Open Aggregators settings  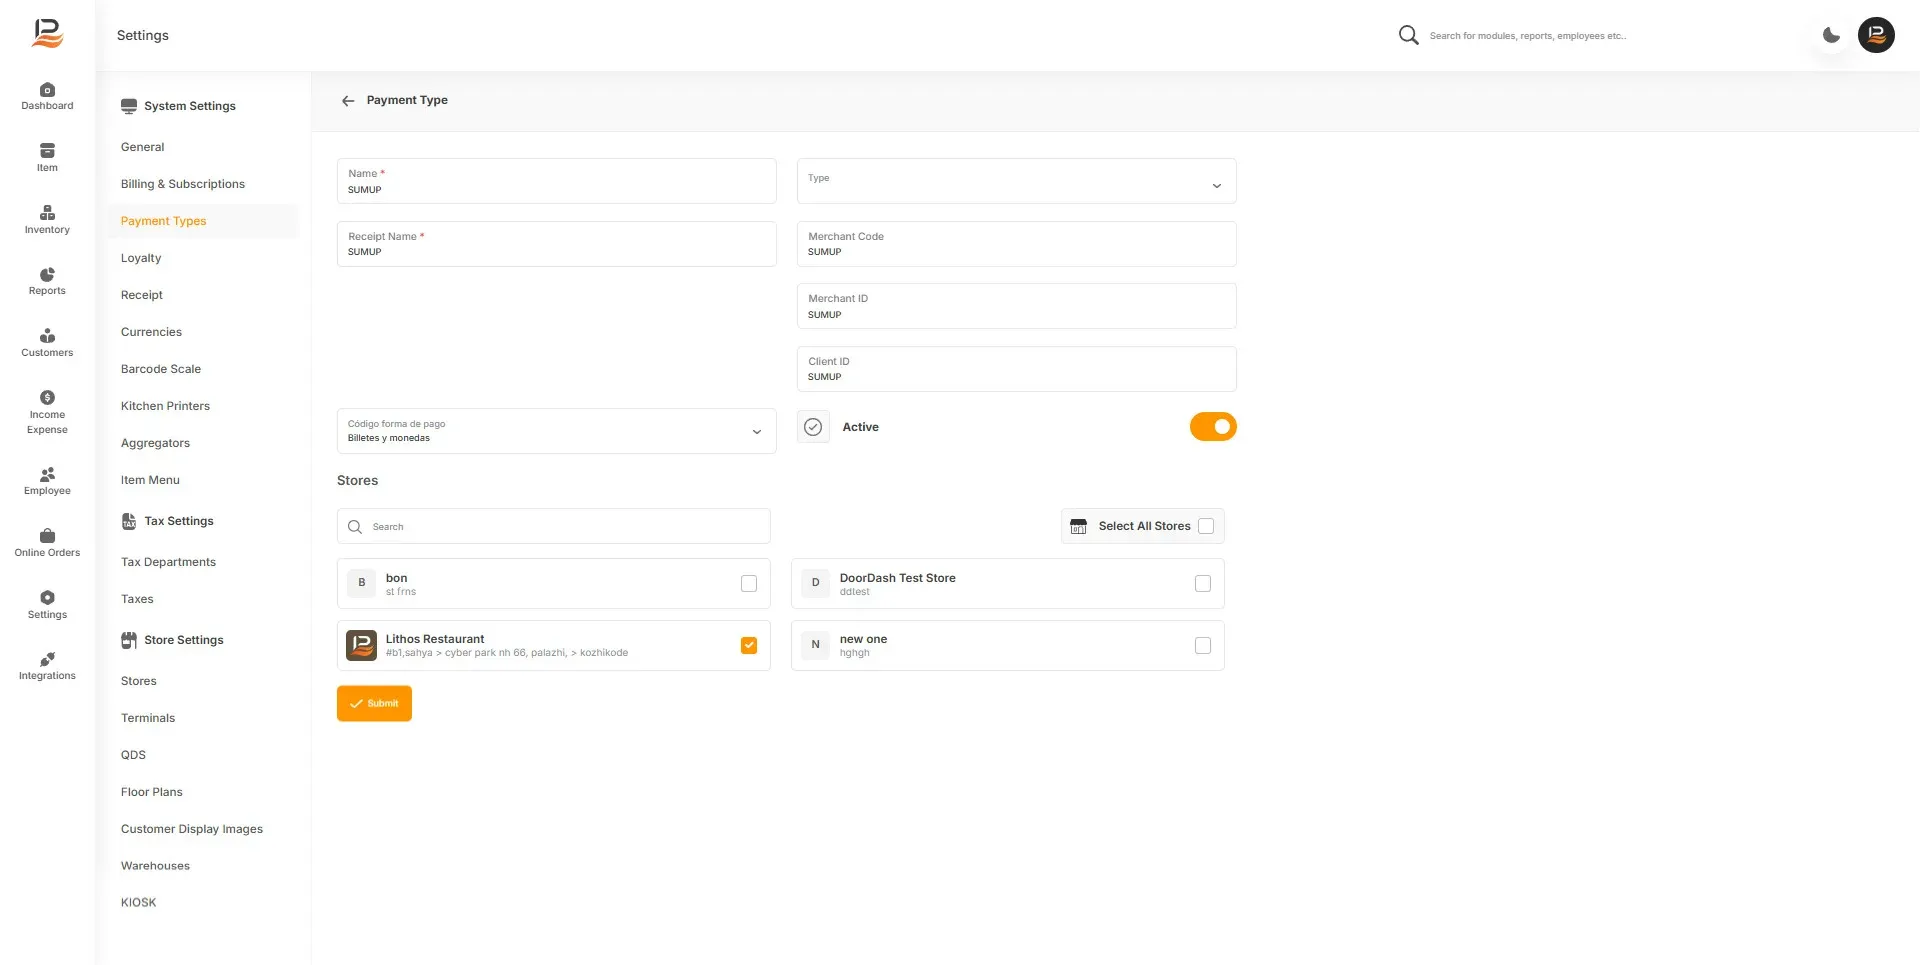155,443
